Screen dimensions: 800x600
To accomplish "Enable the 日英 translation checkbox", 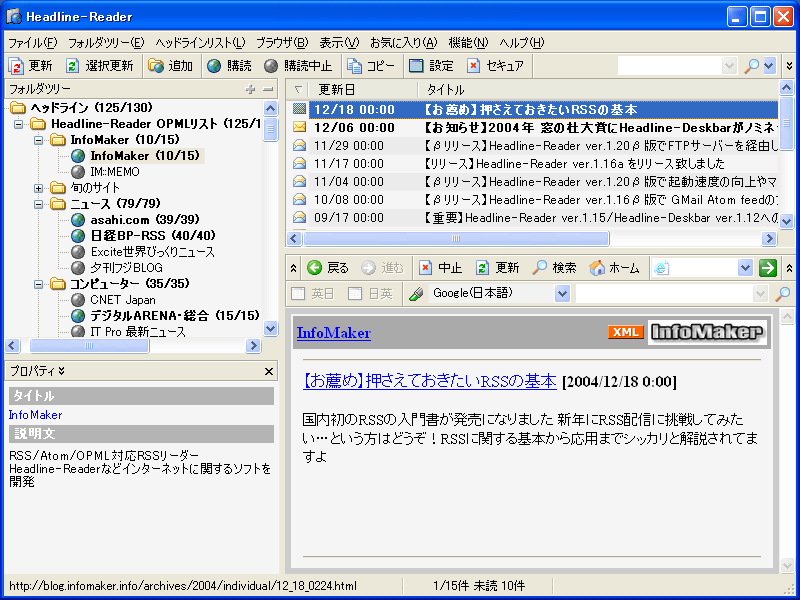I will coord(355,294).
